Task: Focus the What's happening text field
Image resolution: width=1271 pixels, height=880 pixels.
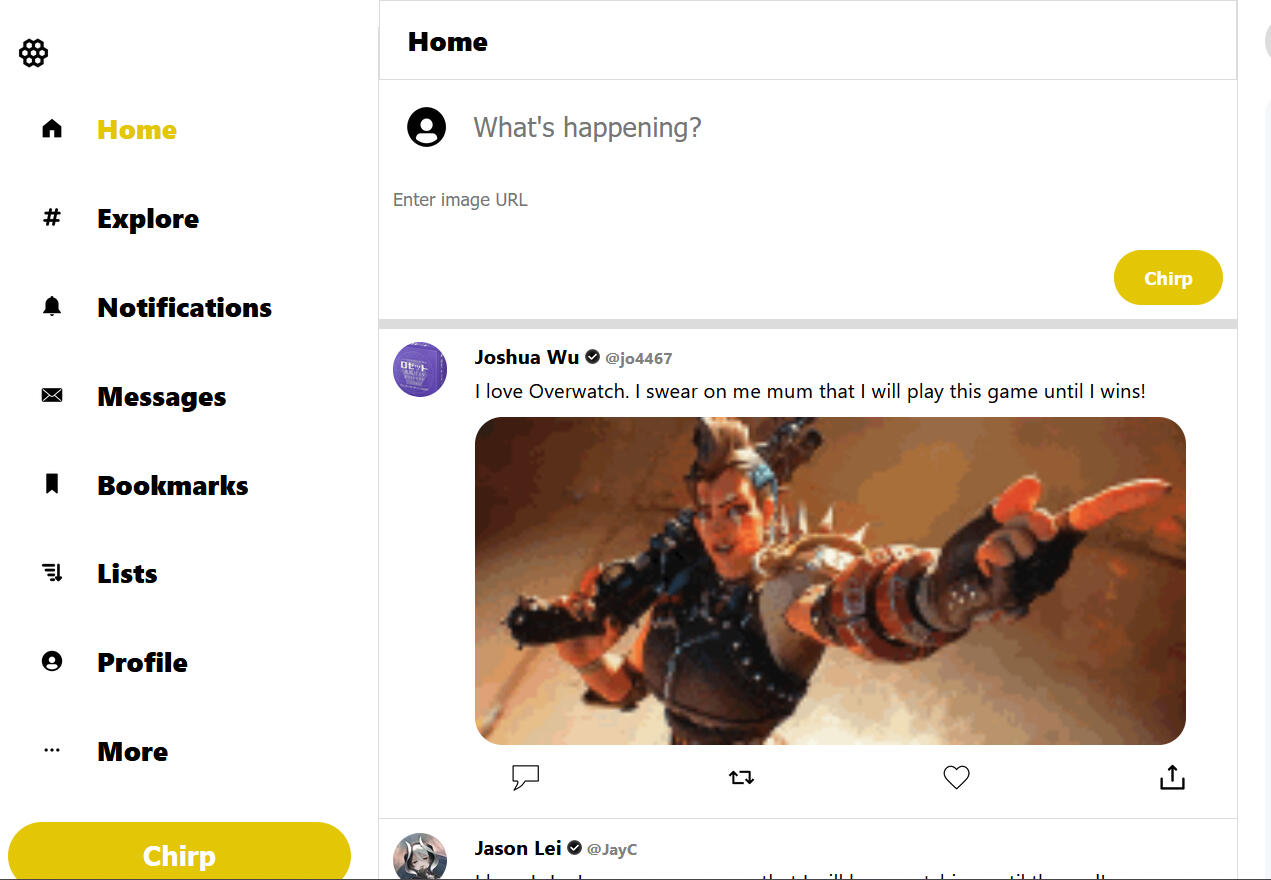Action: coord(840,127)
